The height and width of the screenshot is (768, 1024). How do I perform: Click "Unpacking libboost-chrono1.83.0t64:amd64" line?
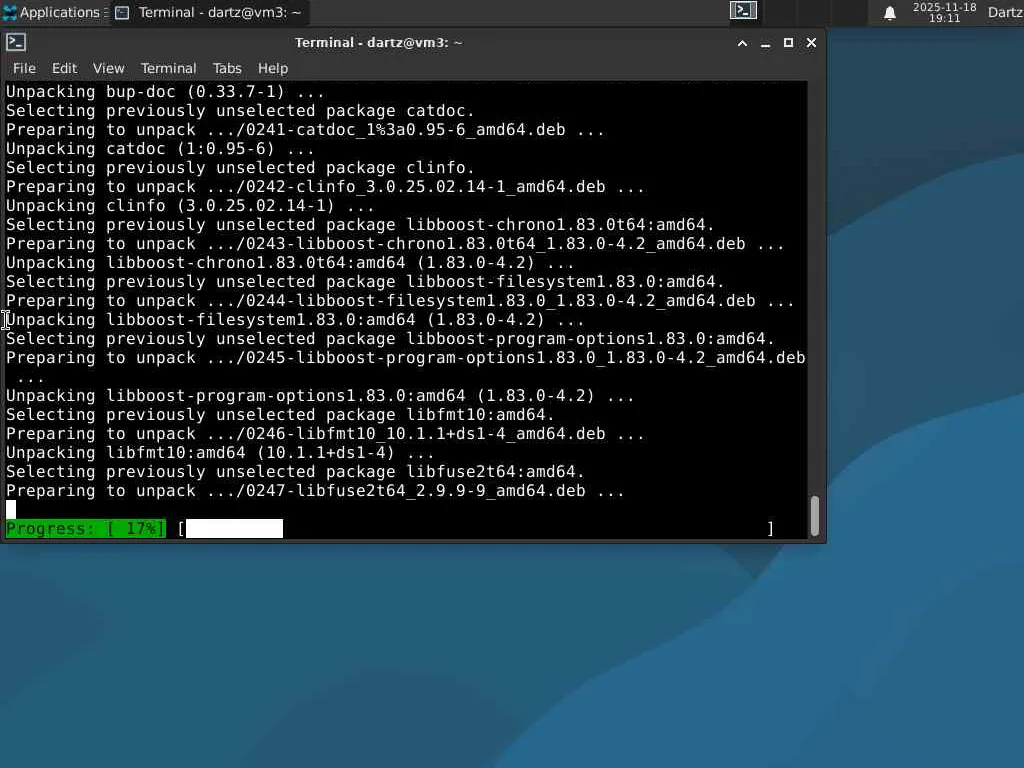click(290, 263)
